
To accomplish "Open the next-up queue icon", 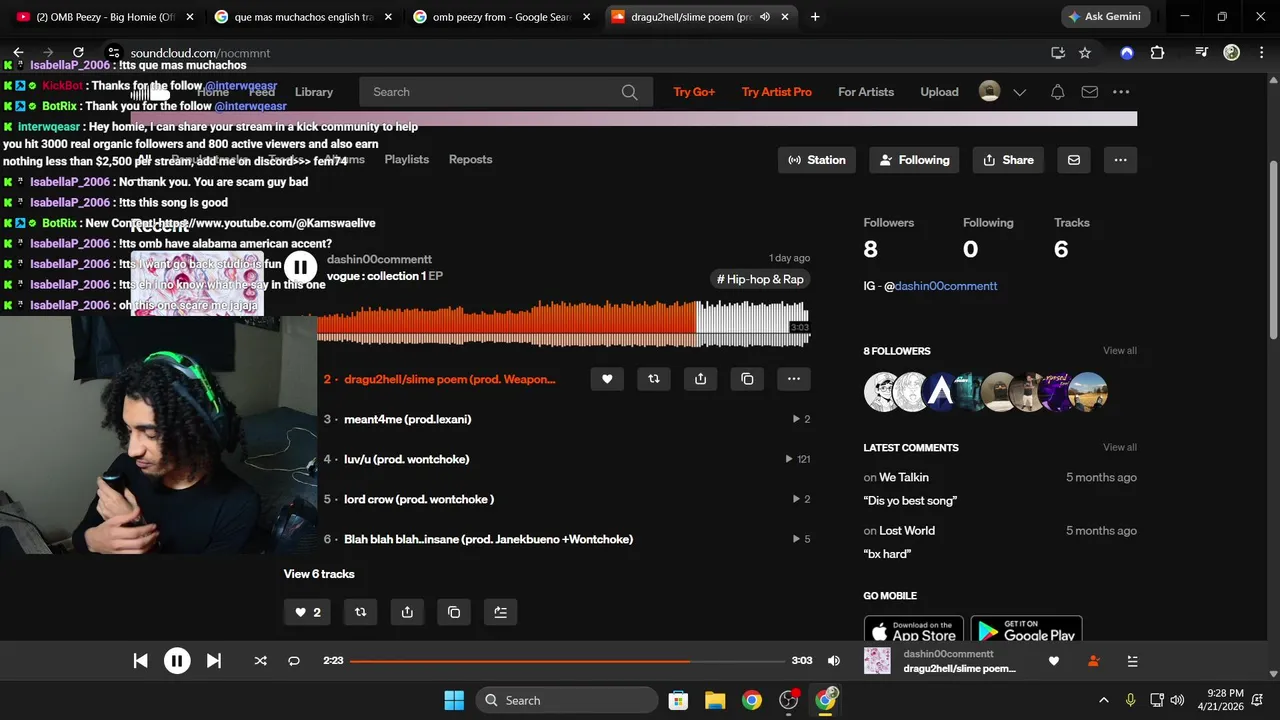I will pyautogui.click(x=1132, y=661).
